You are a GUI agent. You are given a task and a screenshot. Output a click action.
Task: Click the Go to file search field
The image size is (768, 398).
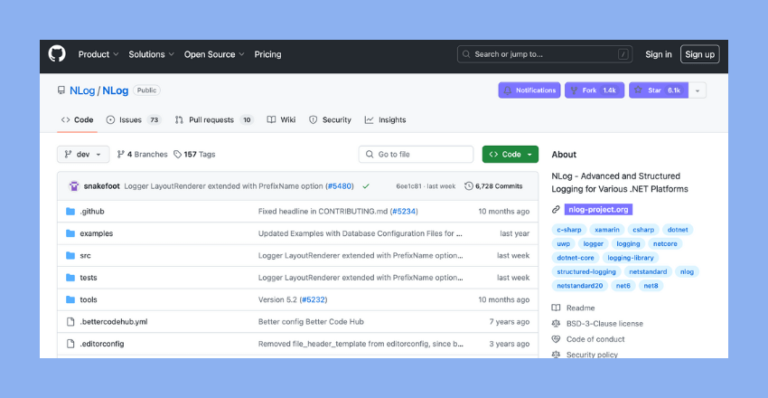(x=416, y=154)
